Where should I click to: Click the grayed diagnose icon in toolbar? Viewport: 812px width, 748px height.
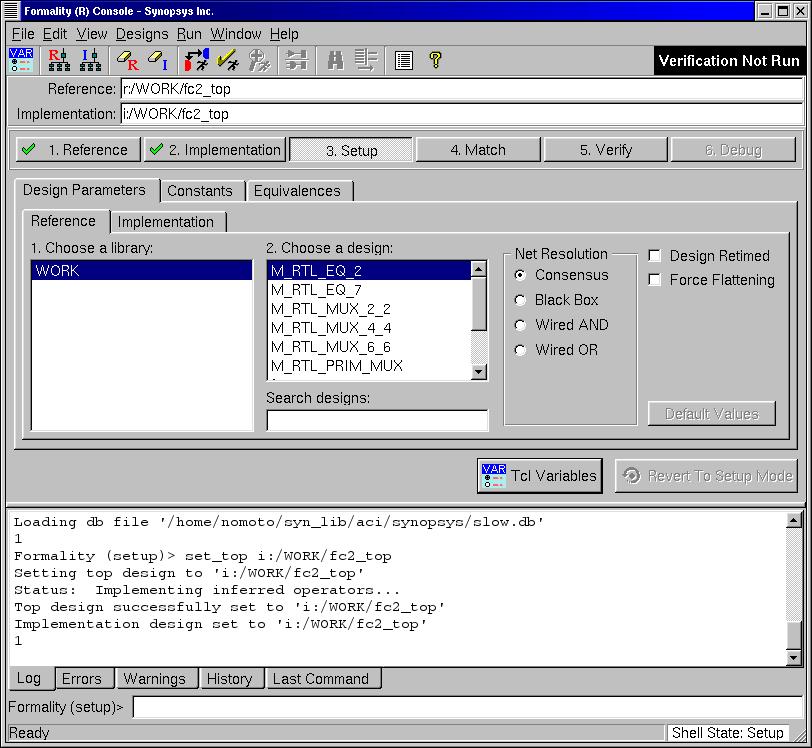point(258,60)
